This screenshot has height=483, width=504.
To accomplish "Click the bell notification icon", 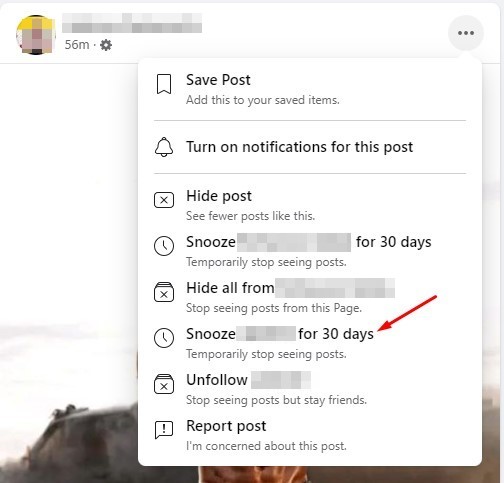I will point(164,147).
